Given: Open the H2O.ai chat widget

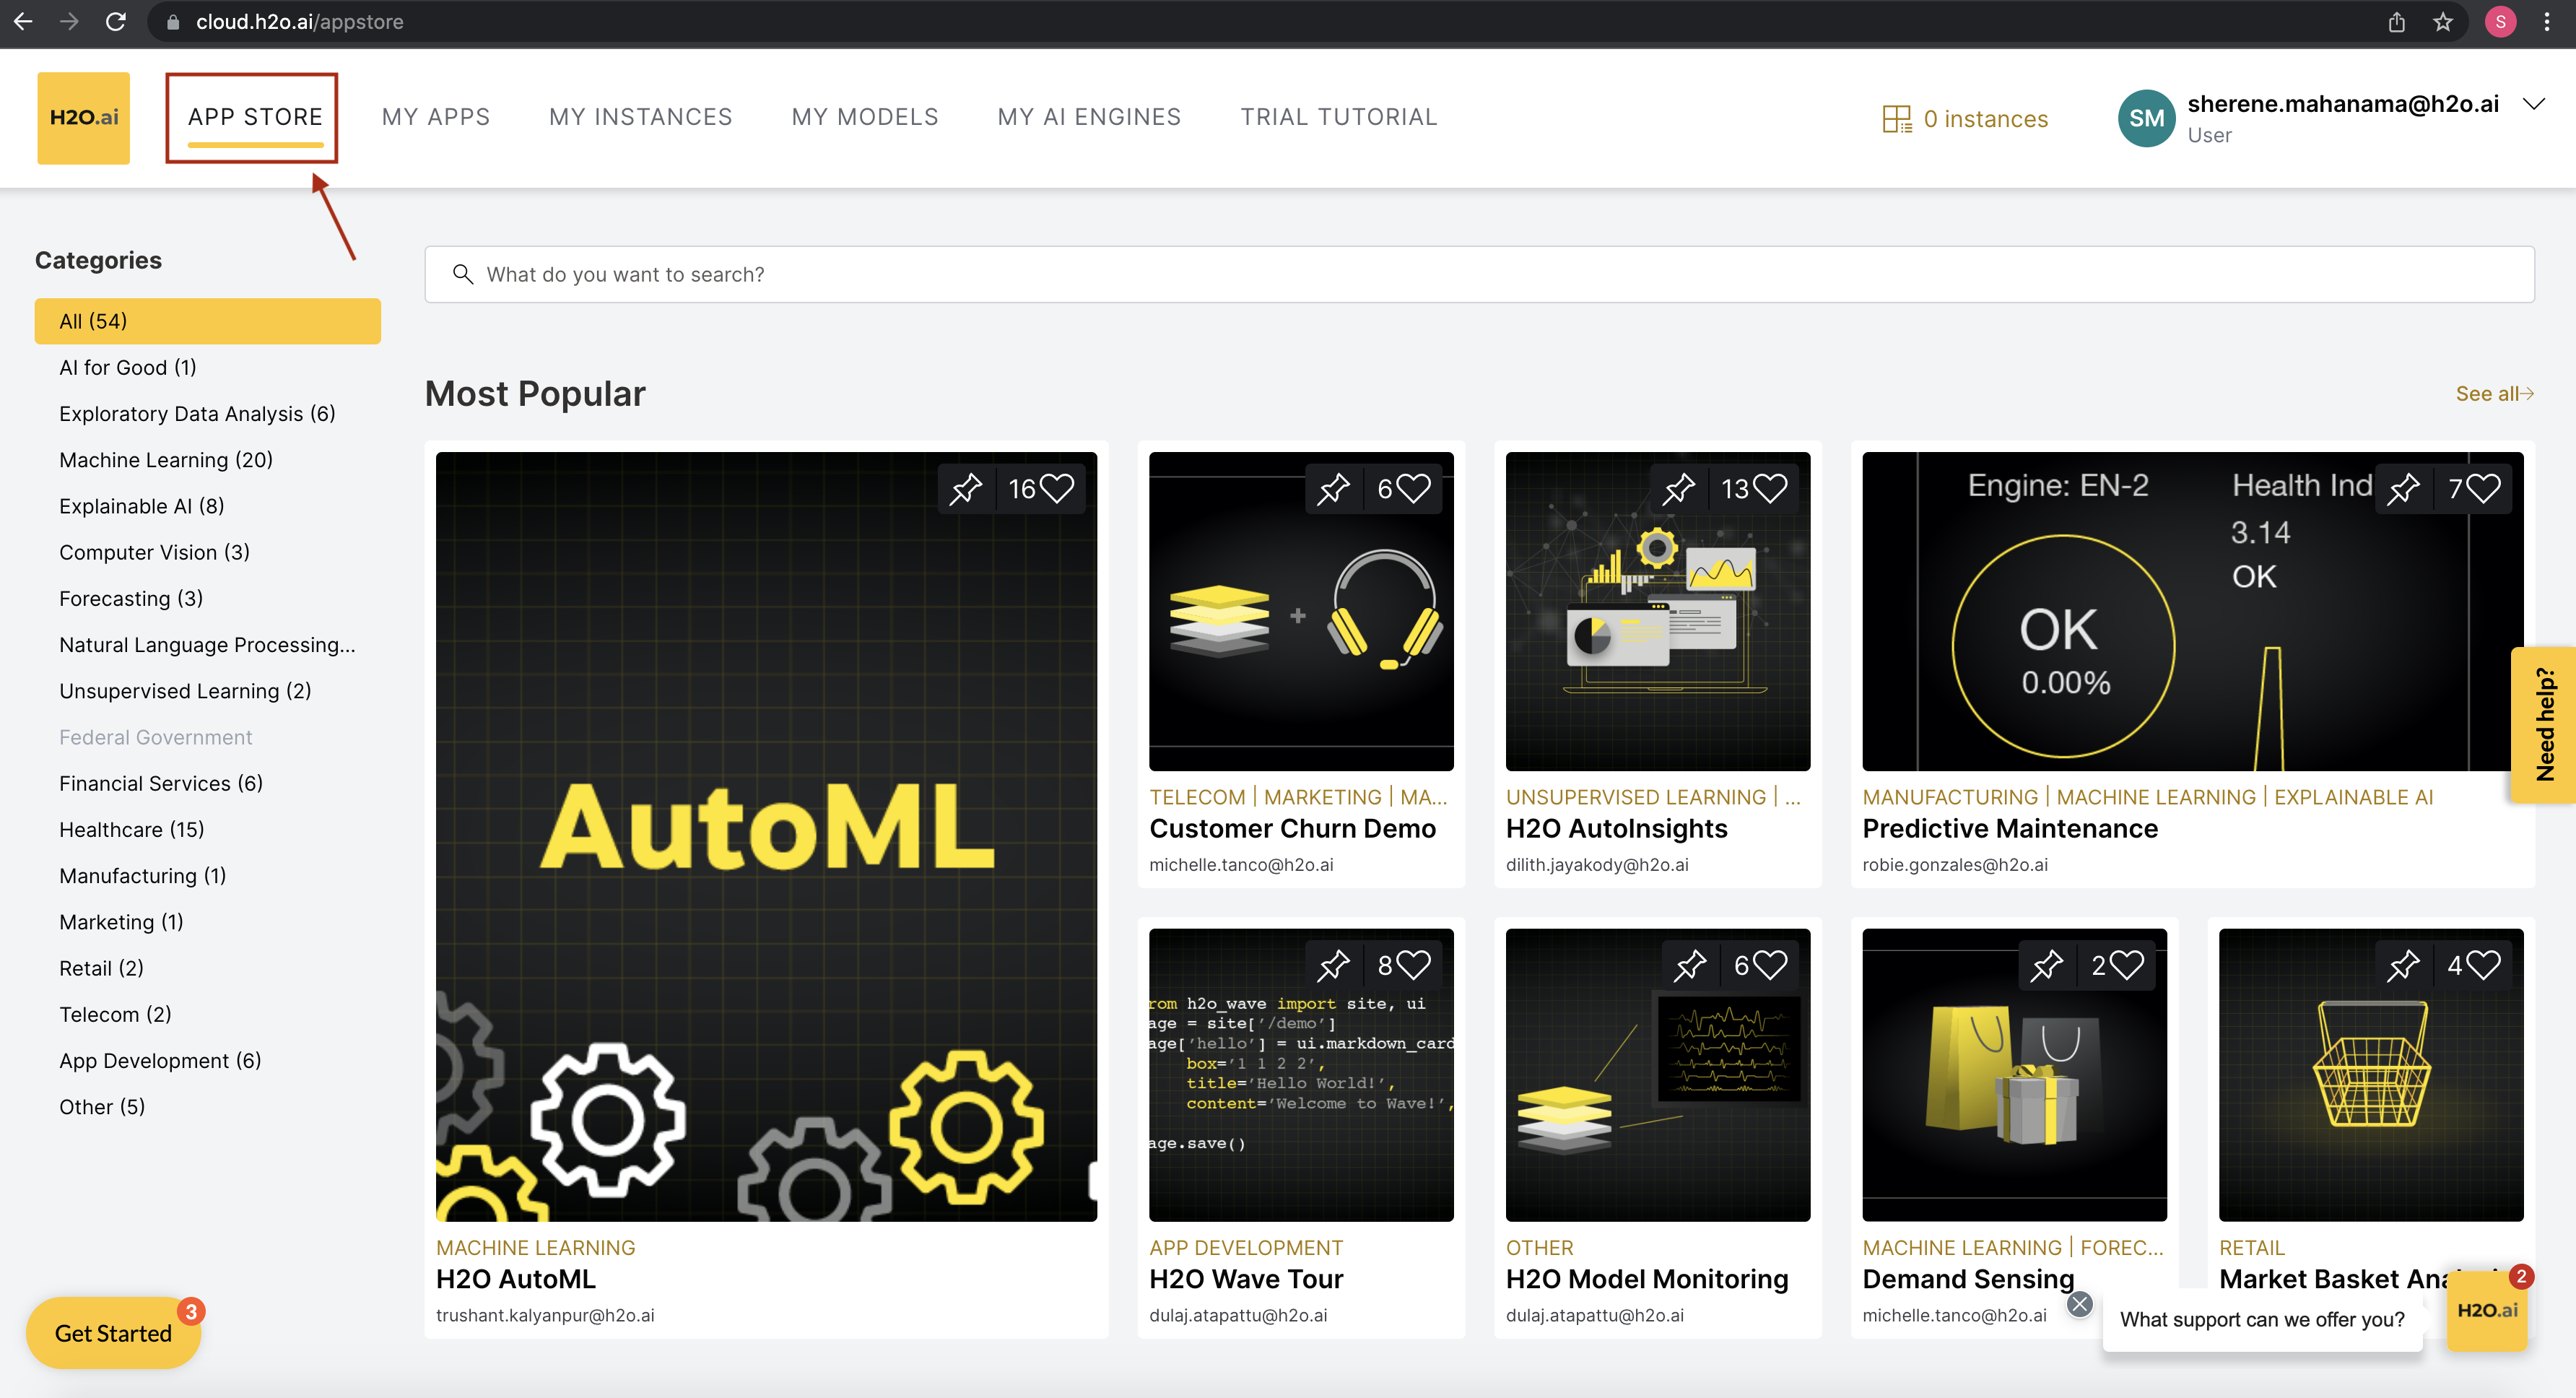Looking at the screenshot, I should coord(2486,1310).
